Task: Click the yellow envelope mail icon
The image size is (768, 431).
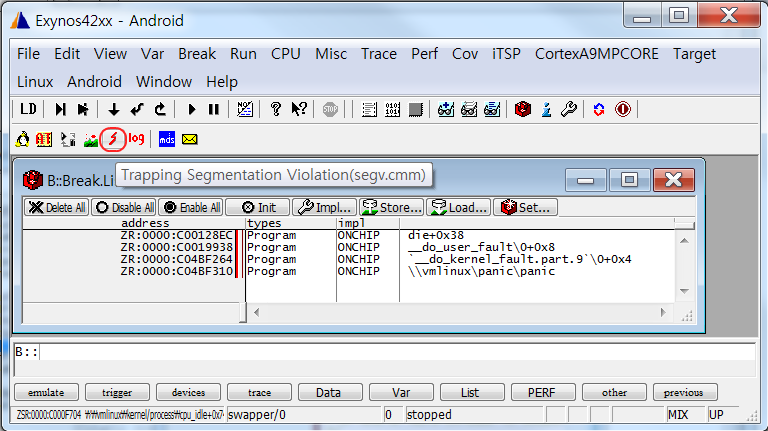Action: tap(189, 139)
